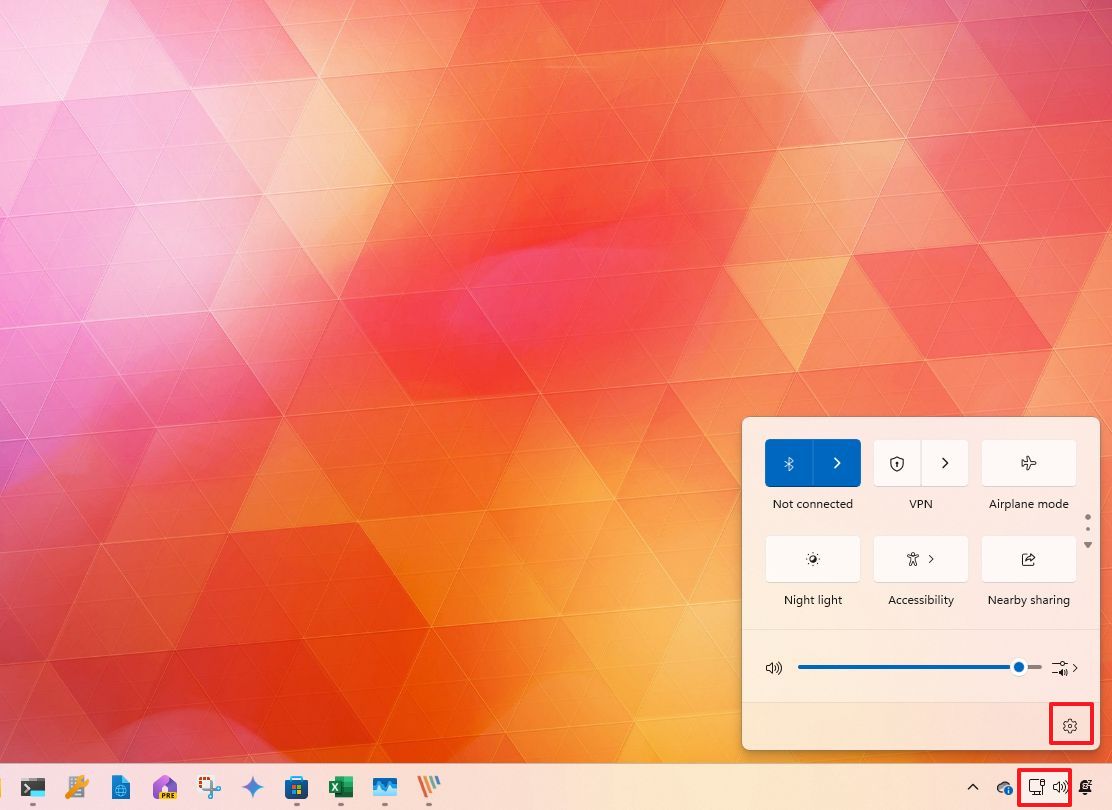
Task: Click the volume slider track
Action: [x=900, y=667]
